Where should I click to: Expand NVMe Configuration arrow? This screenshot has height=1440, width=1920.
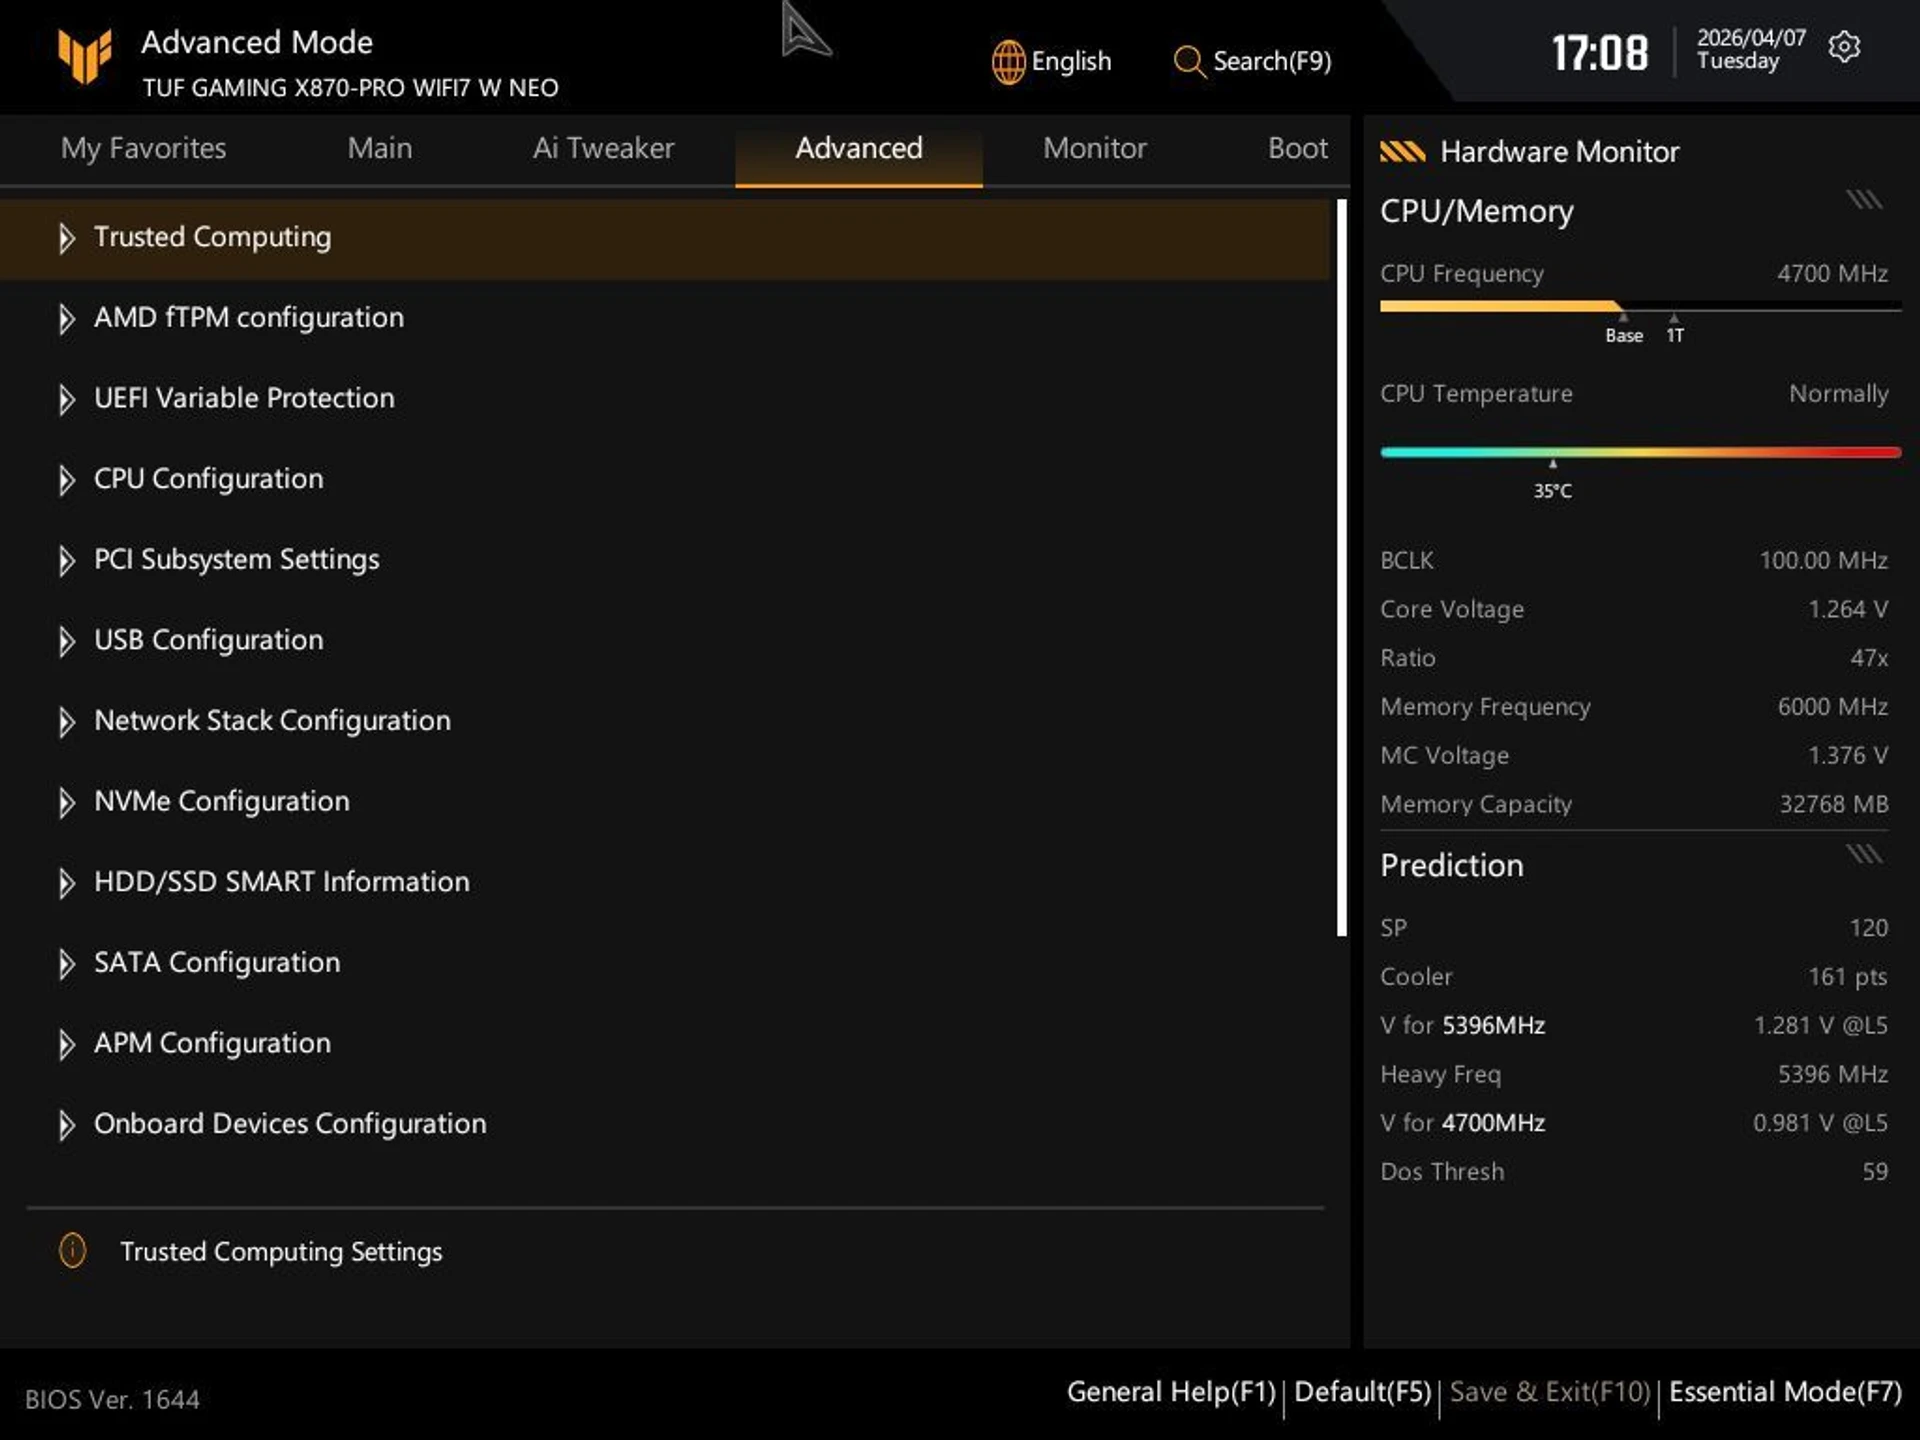66,803
